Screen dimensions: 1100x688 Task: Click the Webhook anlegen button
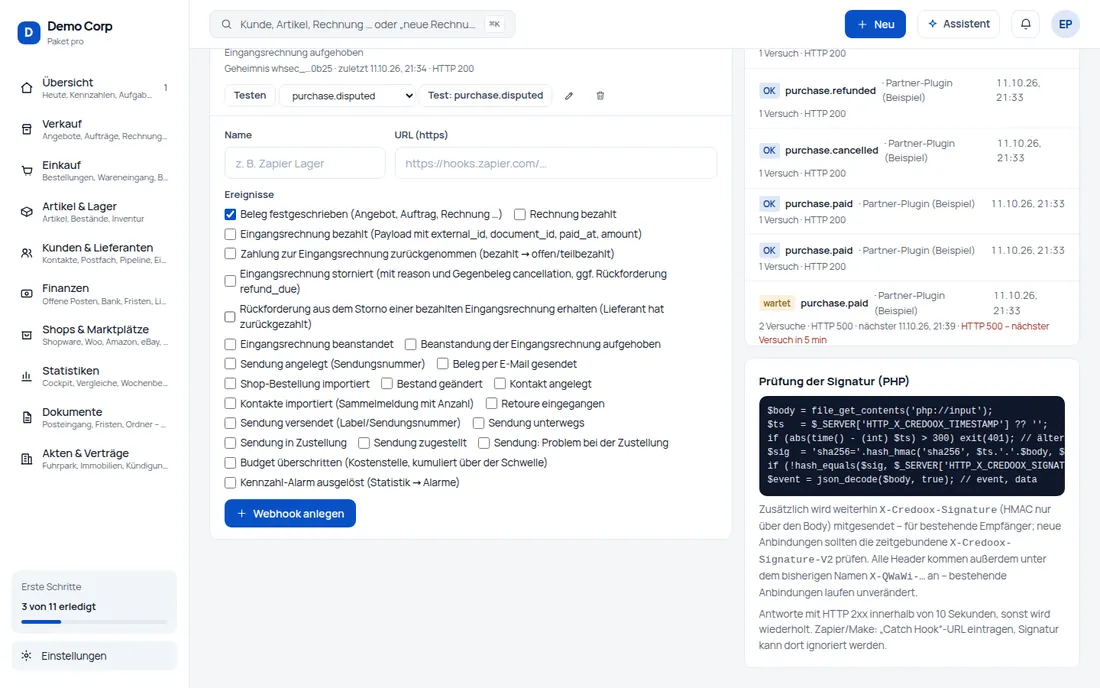290,514
